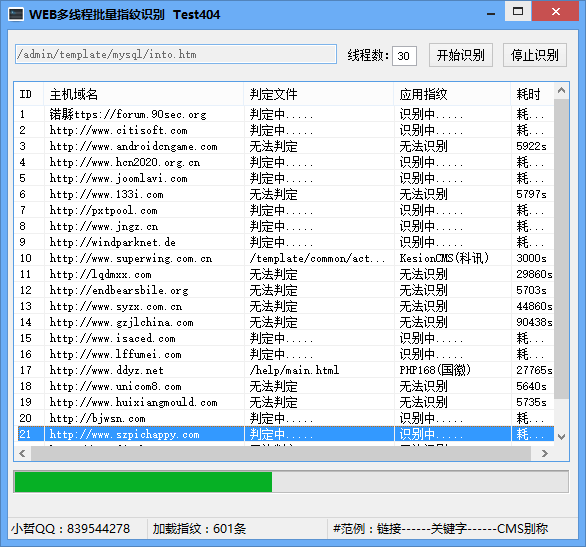The image size is (586, 547).
Task: Click the 开始识别 button
Action: [x=460, y=55]
